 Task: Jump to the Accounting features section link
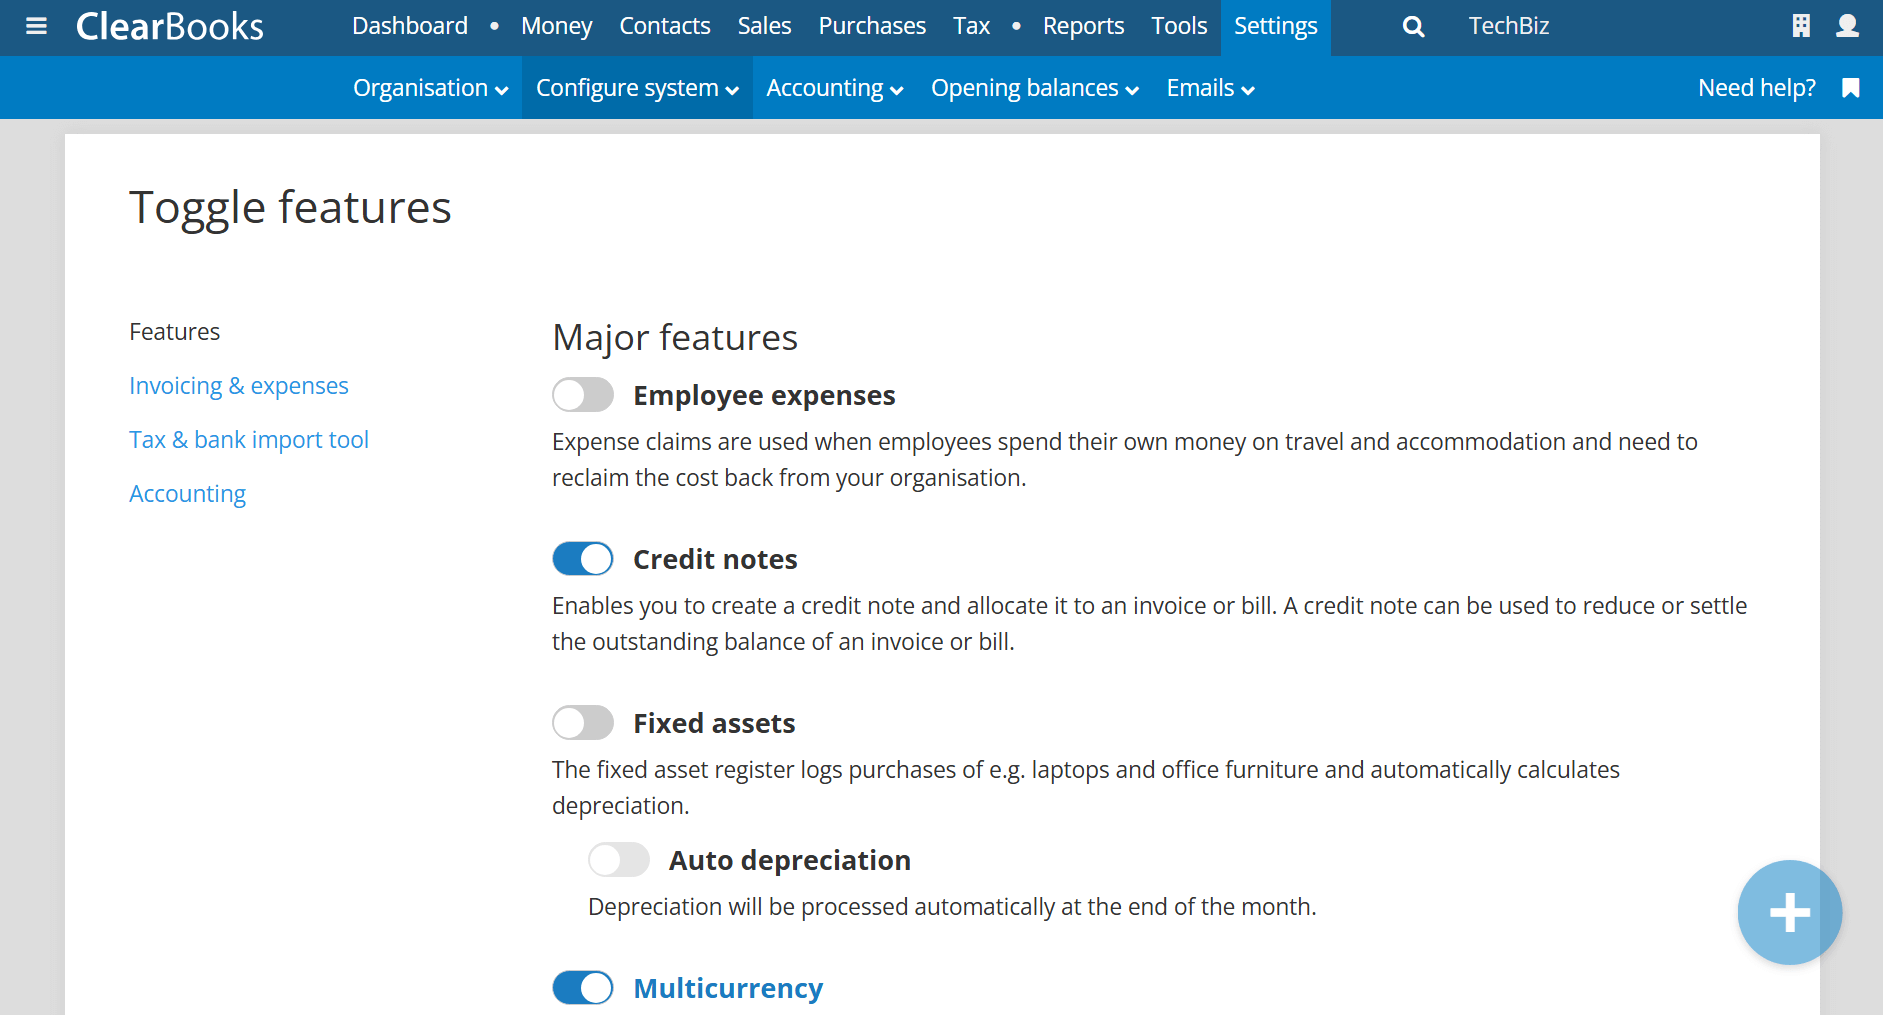coord(187,494)
